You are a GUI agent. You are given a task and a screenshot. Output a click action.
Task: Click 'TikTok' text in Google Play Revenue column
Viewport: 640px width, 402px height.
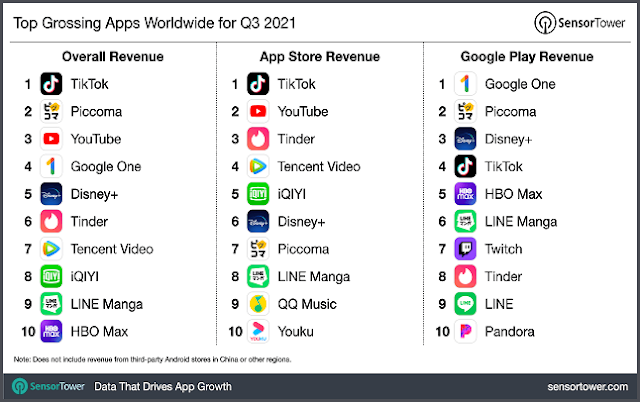(x=504, y=167)
